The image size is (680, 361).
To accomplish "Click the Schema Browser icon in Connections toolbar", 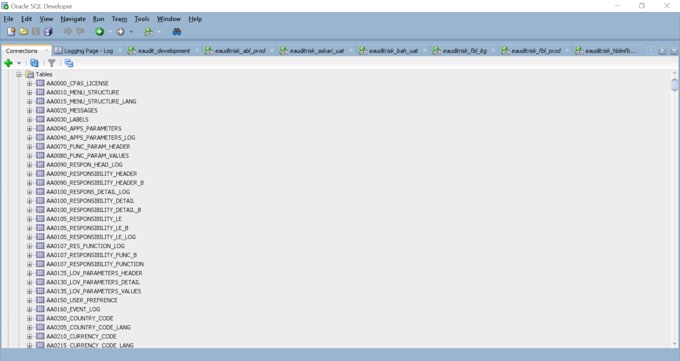I will 69,63.
